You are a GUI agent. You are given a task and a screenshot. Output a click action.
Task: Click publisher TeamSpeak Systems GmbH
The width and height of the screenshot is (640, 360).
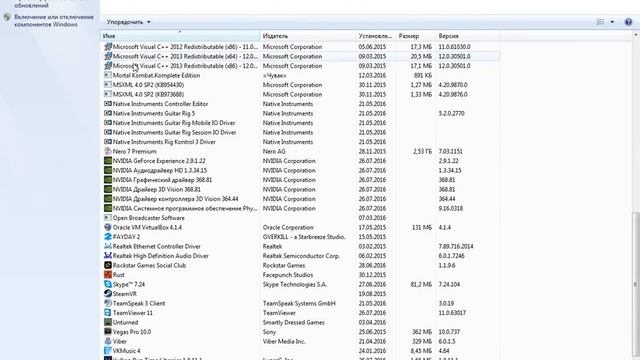click(299, 303)
